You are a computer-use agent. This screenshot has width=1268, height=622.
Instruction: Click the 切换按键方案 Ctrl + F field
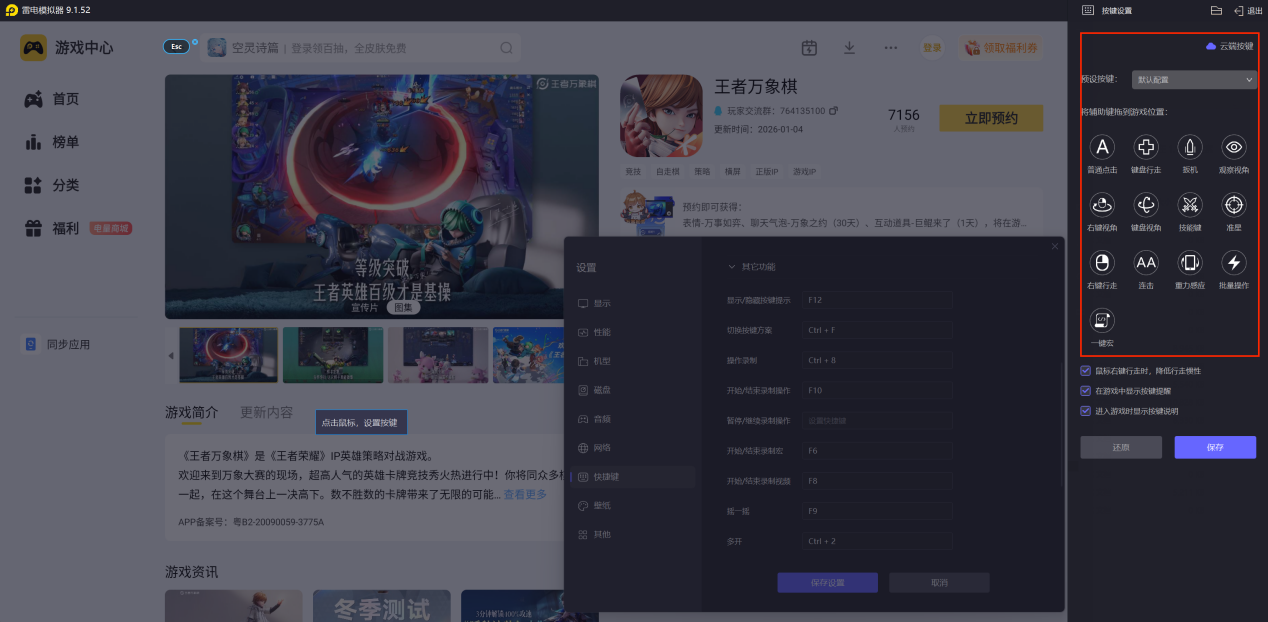tap(876, 330)
